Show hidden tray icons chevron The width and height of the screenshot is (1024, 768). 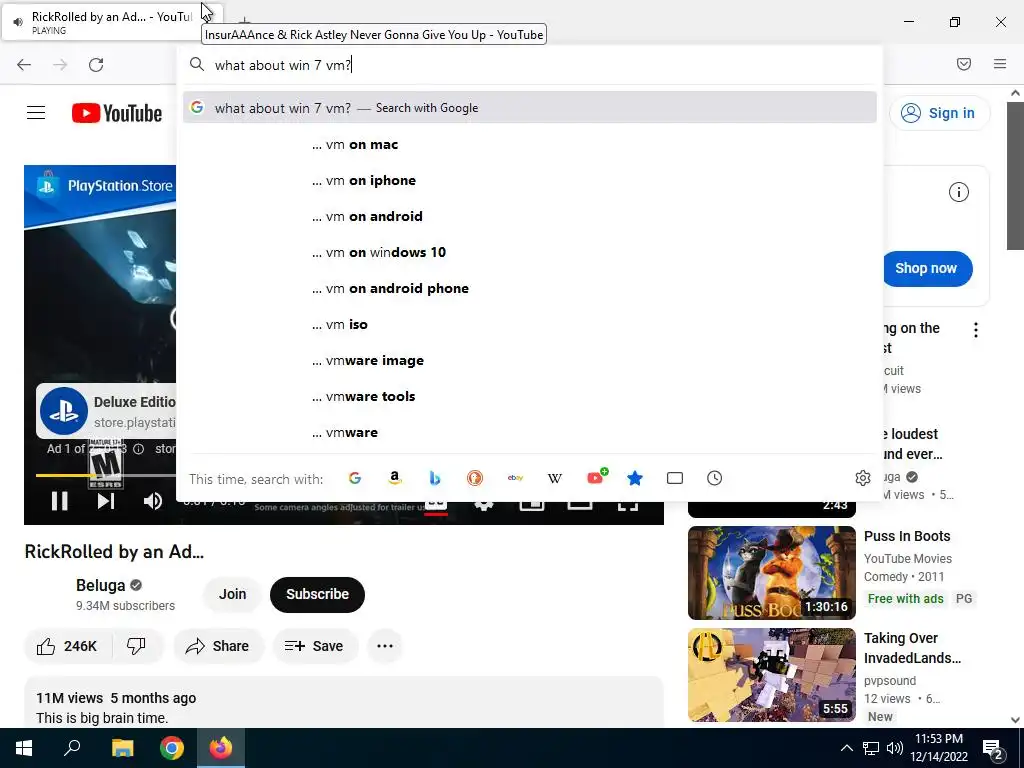tap(846, 748)
